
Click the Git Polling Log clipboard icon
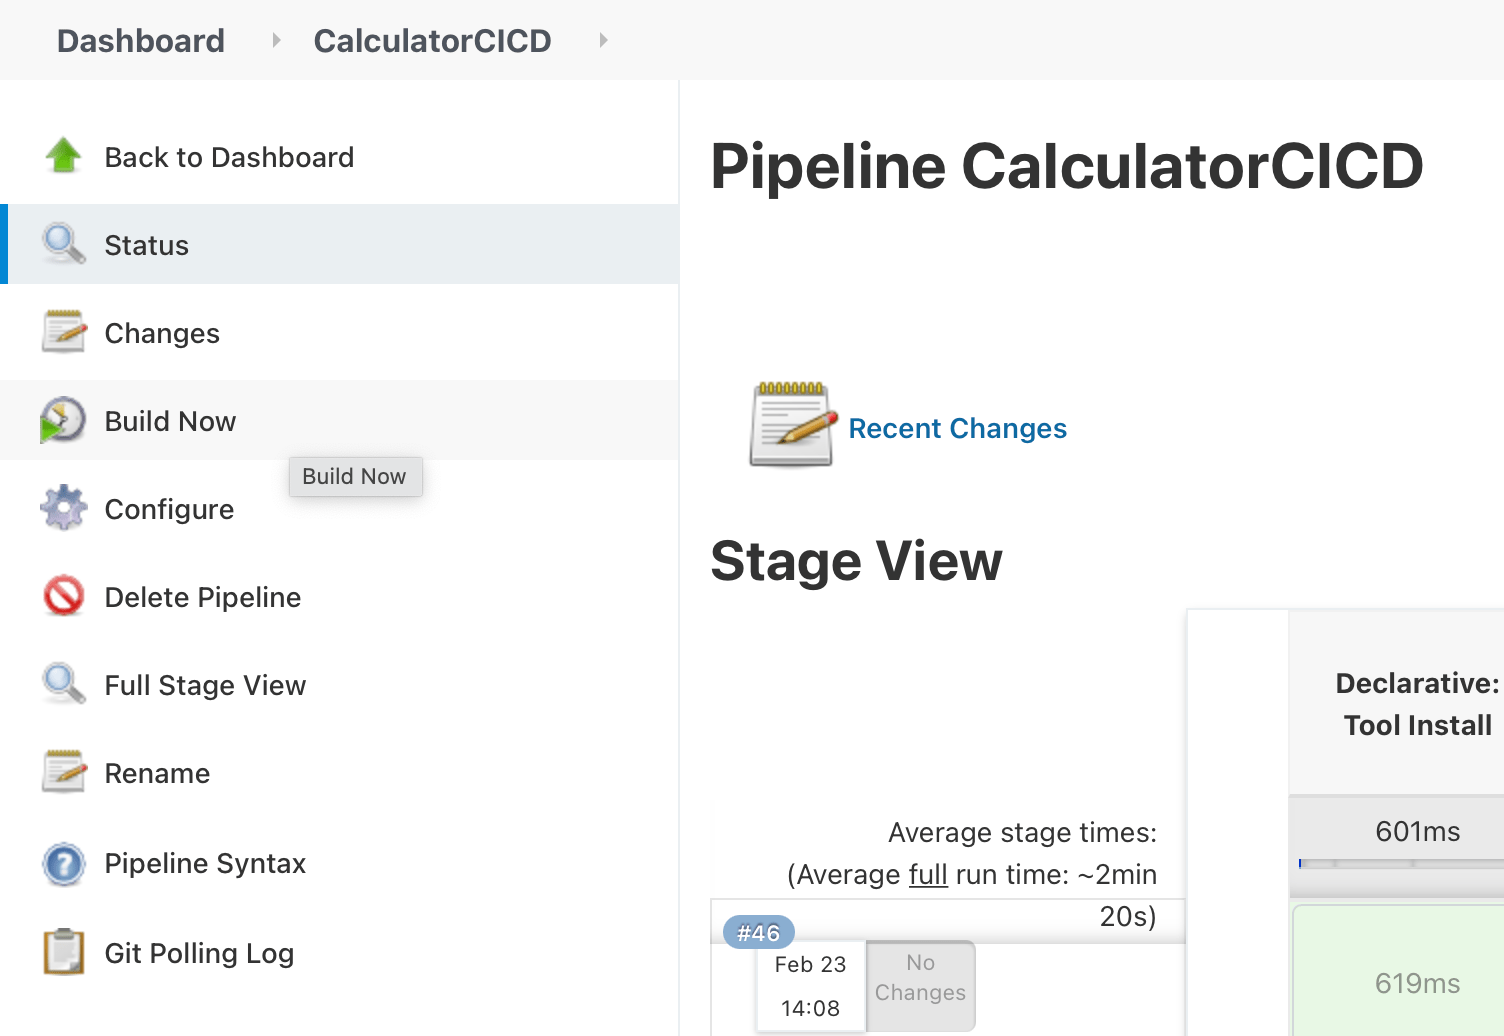tap(64, 952)
